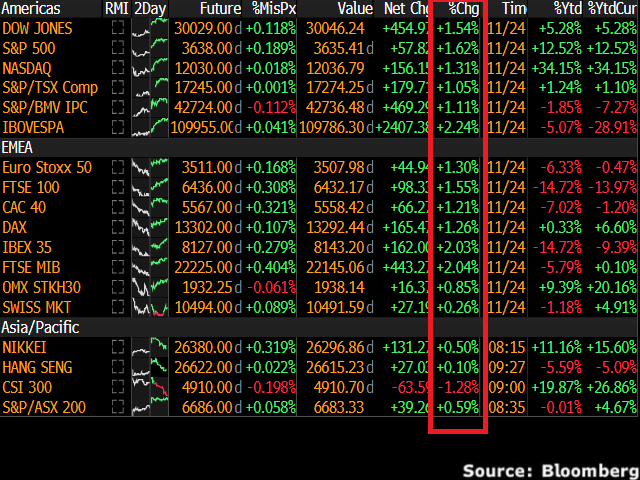Click NIKKEI time cell 08:15

coord(507,347)
